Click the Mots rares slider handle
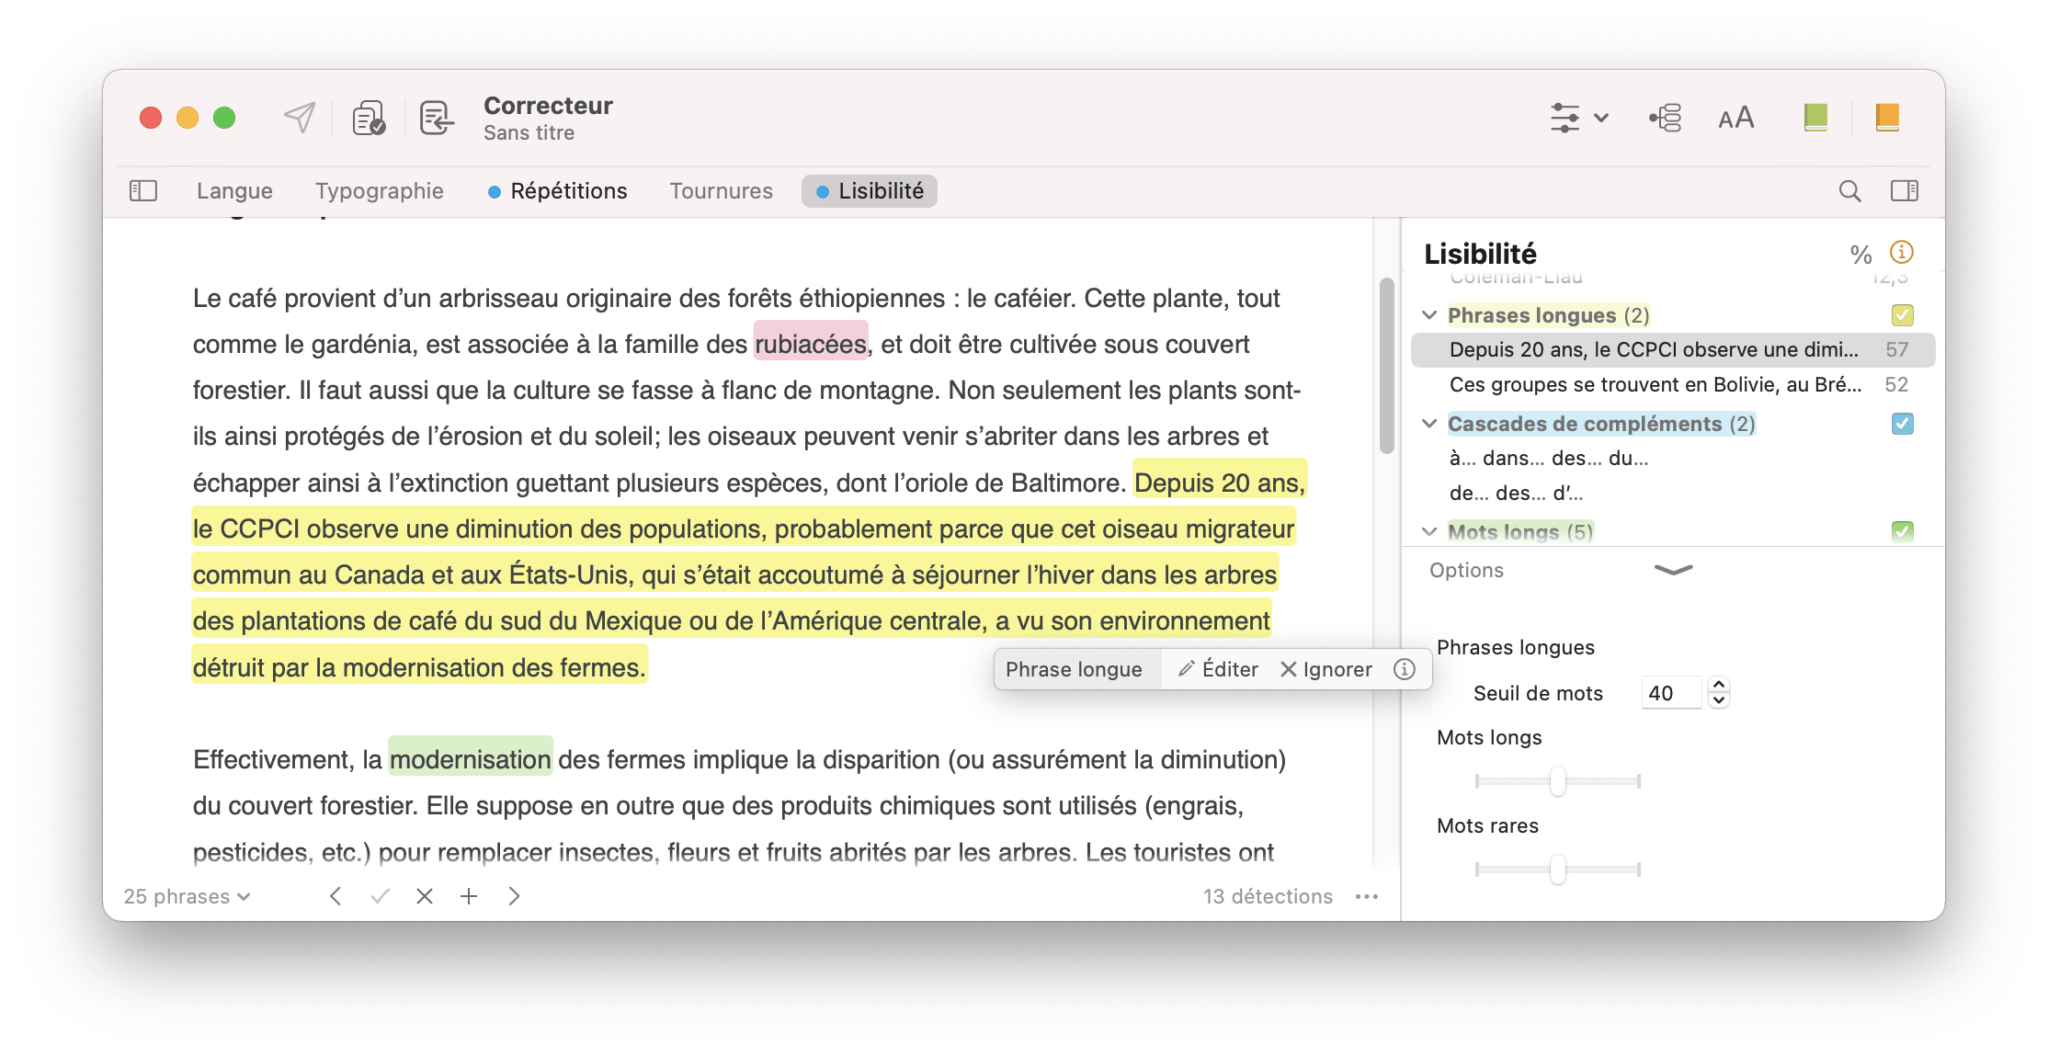The width and height of the screenshot is (2048, 1057). coord(1557,869)
